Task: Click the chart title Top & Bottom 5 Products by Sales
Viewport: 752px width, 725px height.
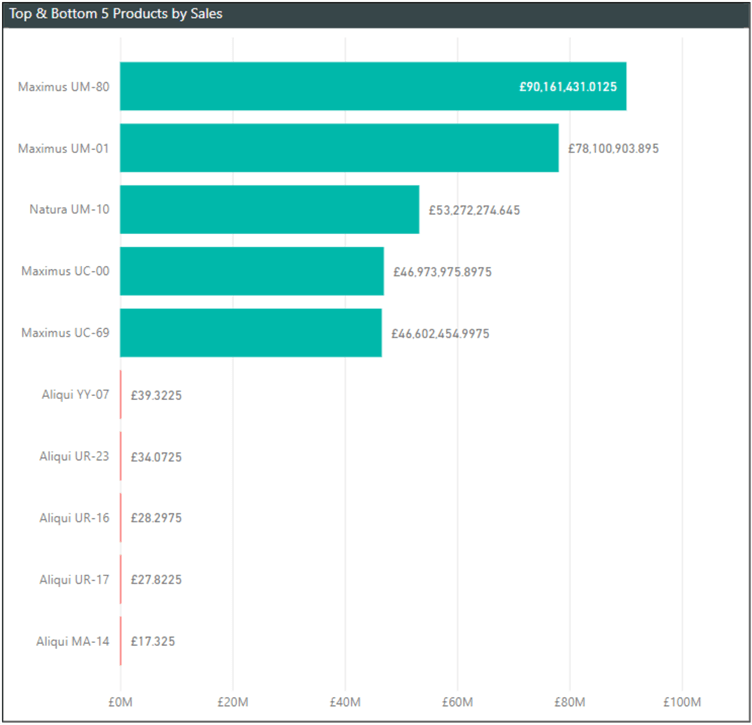Action: (116, 14)
